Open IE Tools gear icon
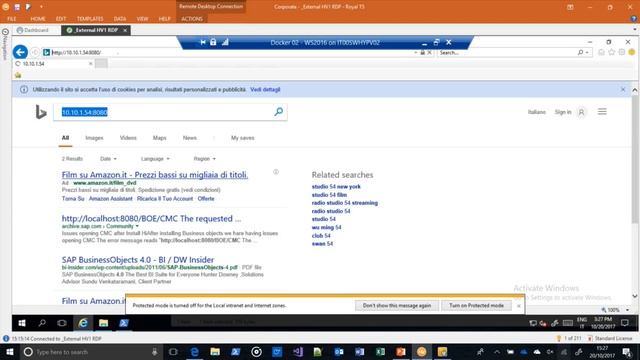640x360 pixels. (622, 52)
